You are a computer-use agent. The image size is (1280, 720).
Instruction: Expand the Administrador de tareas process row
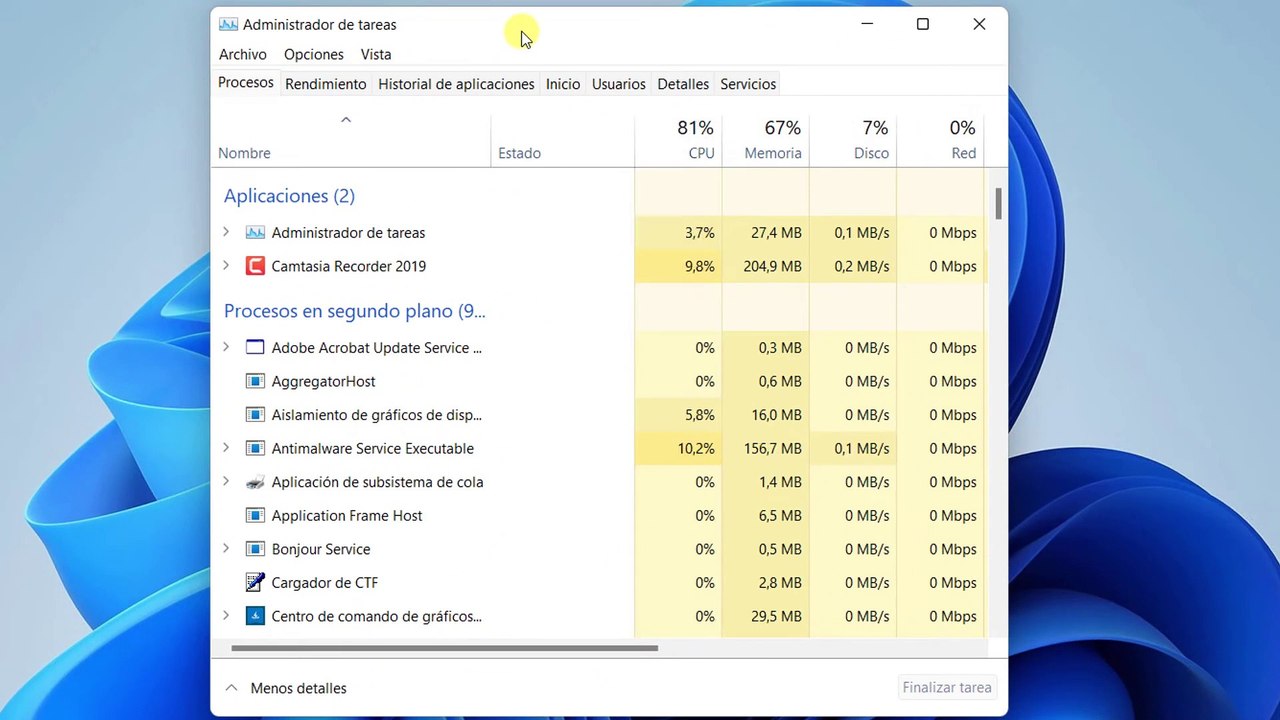[x=226, y=232]
